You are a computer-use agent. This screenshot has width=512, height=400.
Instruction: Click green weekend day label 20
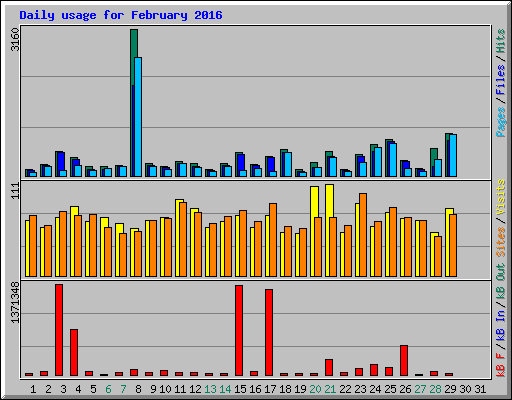[x=315, y=389]
